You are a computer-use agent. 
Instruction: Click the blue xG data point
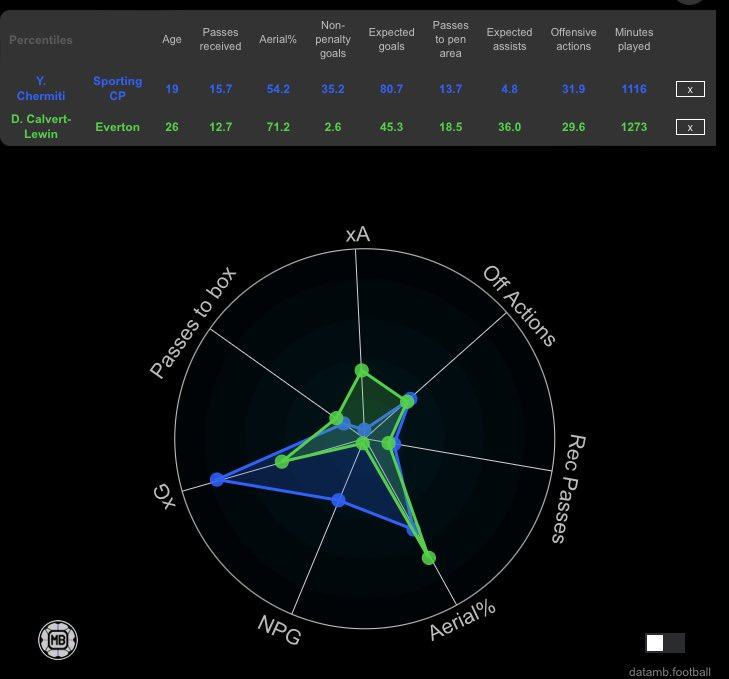pos(217,479)
